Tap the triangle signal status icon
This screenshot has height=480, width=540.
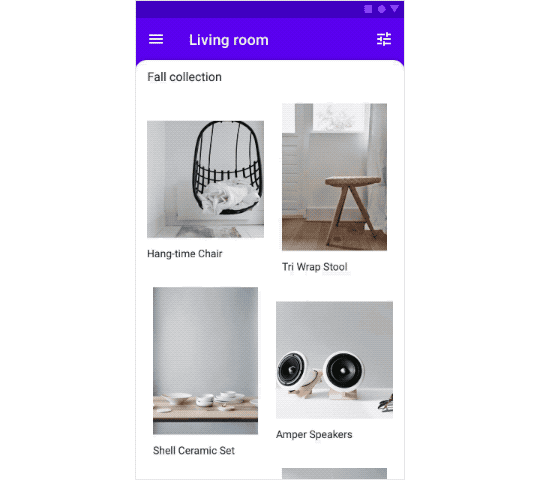click(x=395, y=9)
